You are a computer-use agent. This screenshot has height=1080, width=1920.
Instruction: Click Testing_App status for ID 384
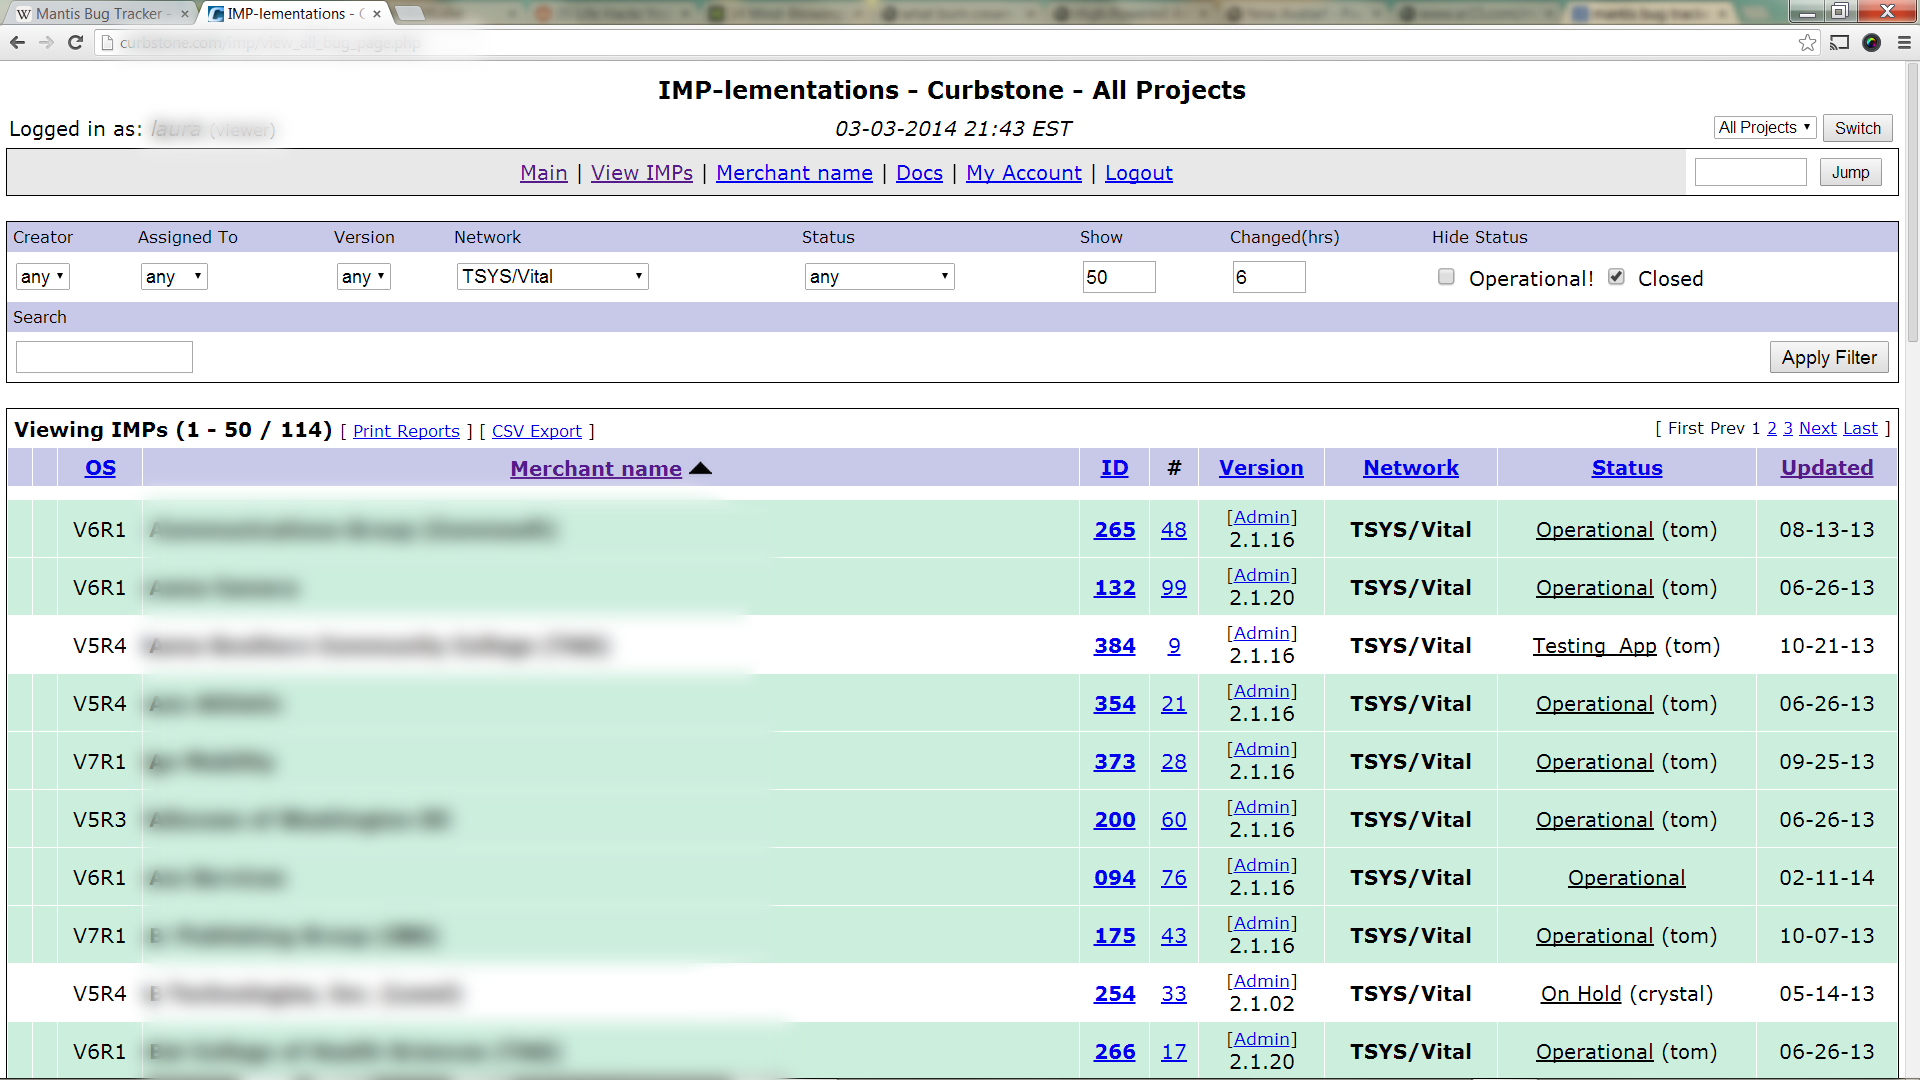click(1595, 646)
